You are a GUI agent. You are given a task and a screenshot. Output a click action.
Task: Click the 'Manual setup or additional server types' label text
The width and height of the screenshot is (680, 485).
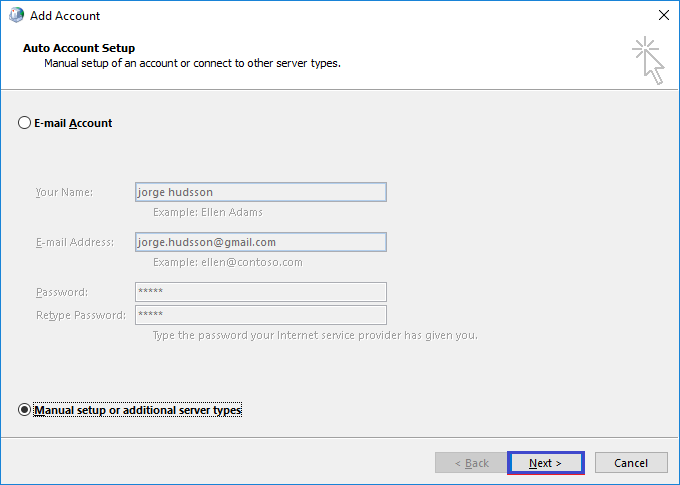pyautogui.click(x=137, y=410)
